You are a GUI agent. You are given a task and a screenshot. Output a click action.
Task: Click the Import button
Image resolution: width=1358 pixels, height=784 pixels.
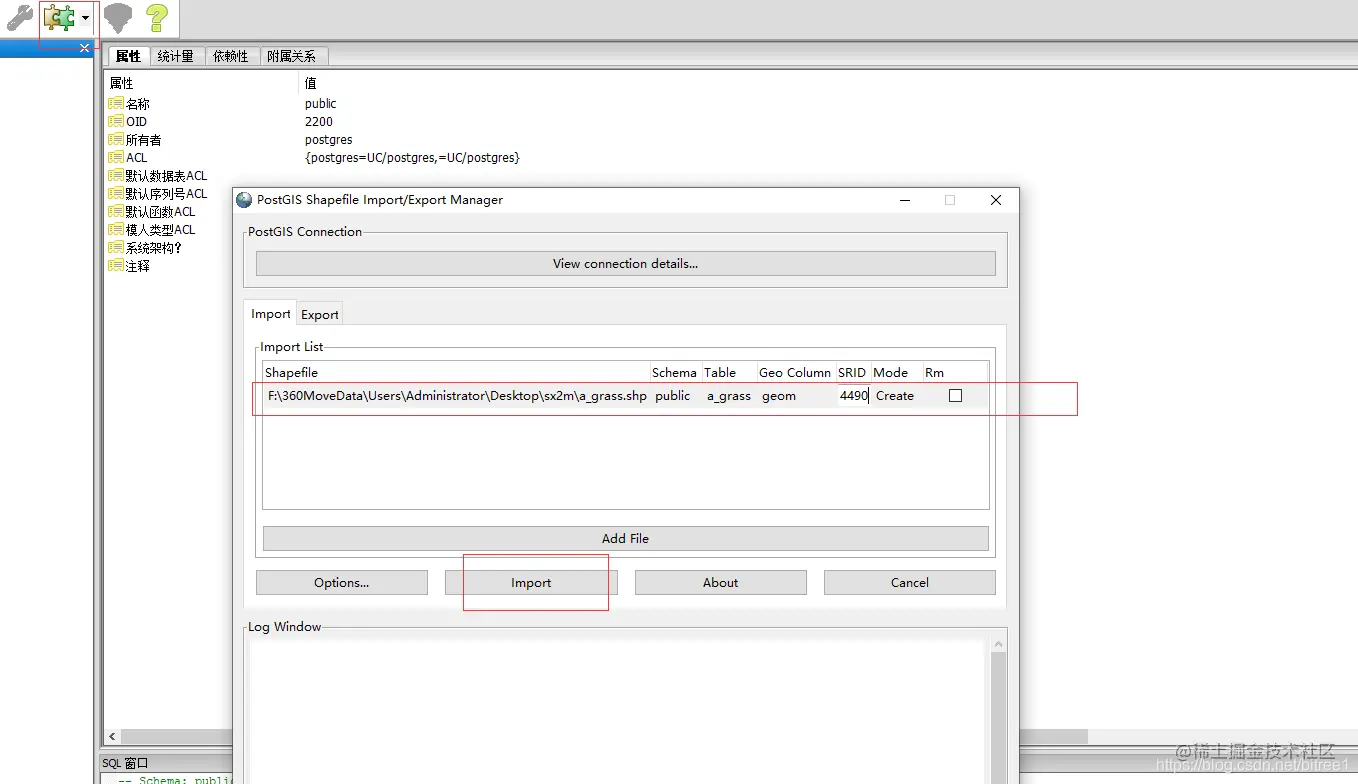coord(531,582)
